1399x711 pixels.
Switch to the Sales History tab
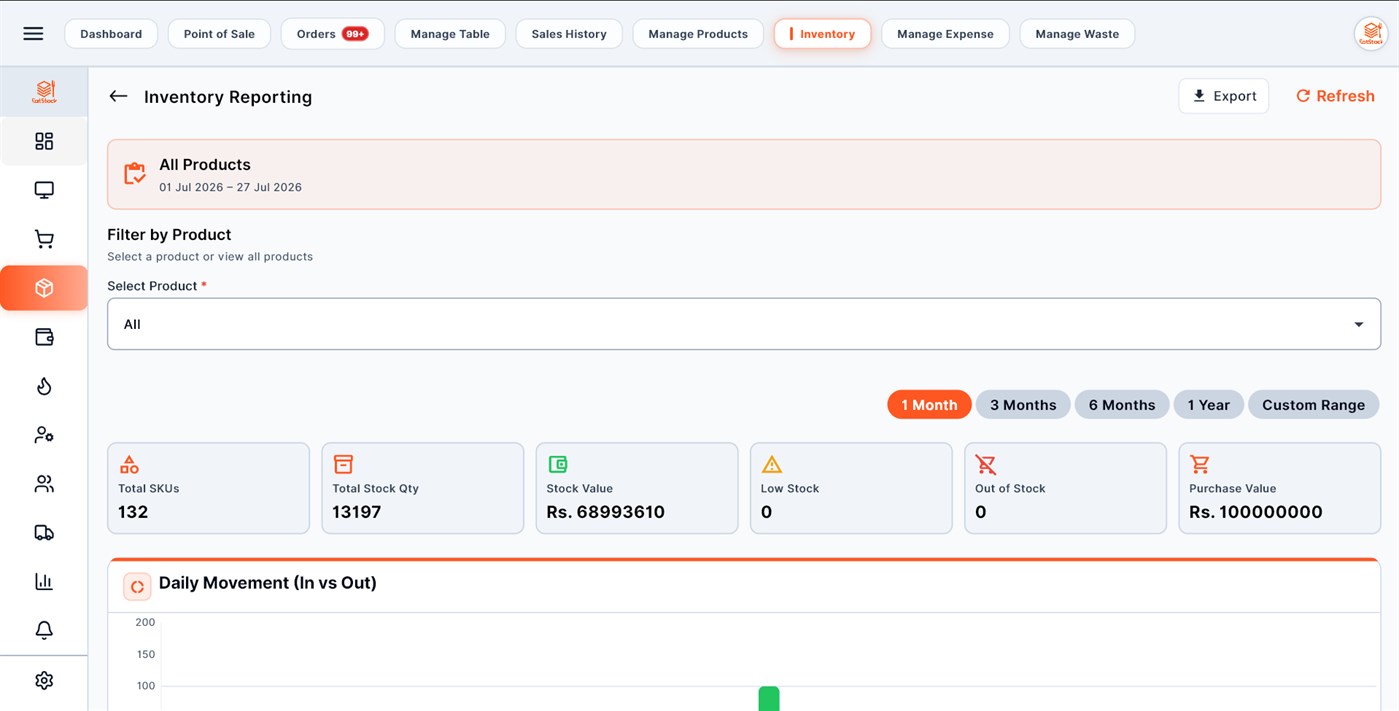tap(569, 34)
